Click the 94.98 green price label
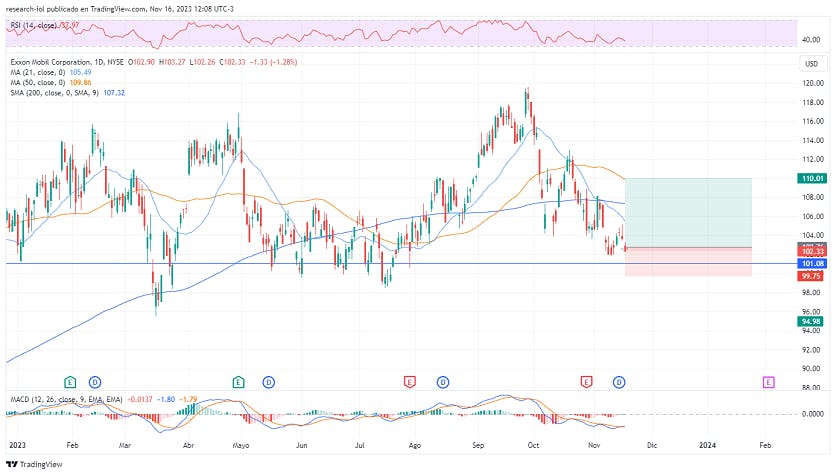This screenshot has height=475, width=836. 812,321
